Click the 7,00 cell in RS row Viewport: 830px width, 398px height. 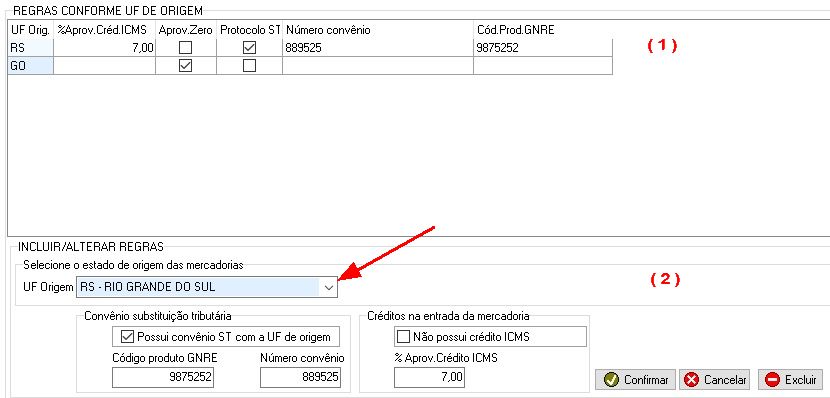tap(104, 48)
